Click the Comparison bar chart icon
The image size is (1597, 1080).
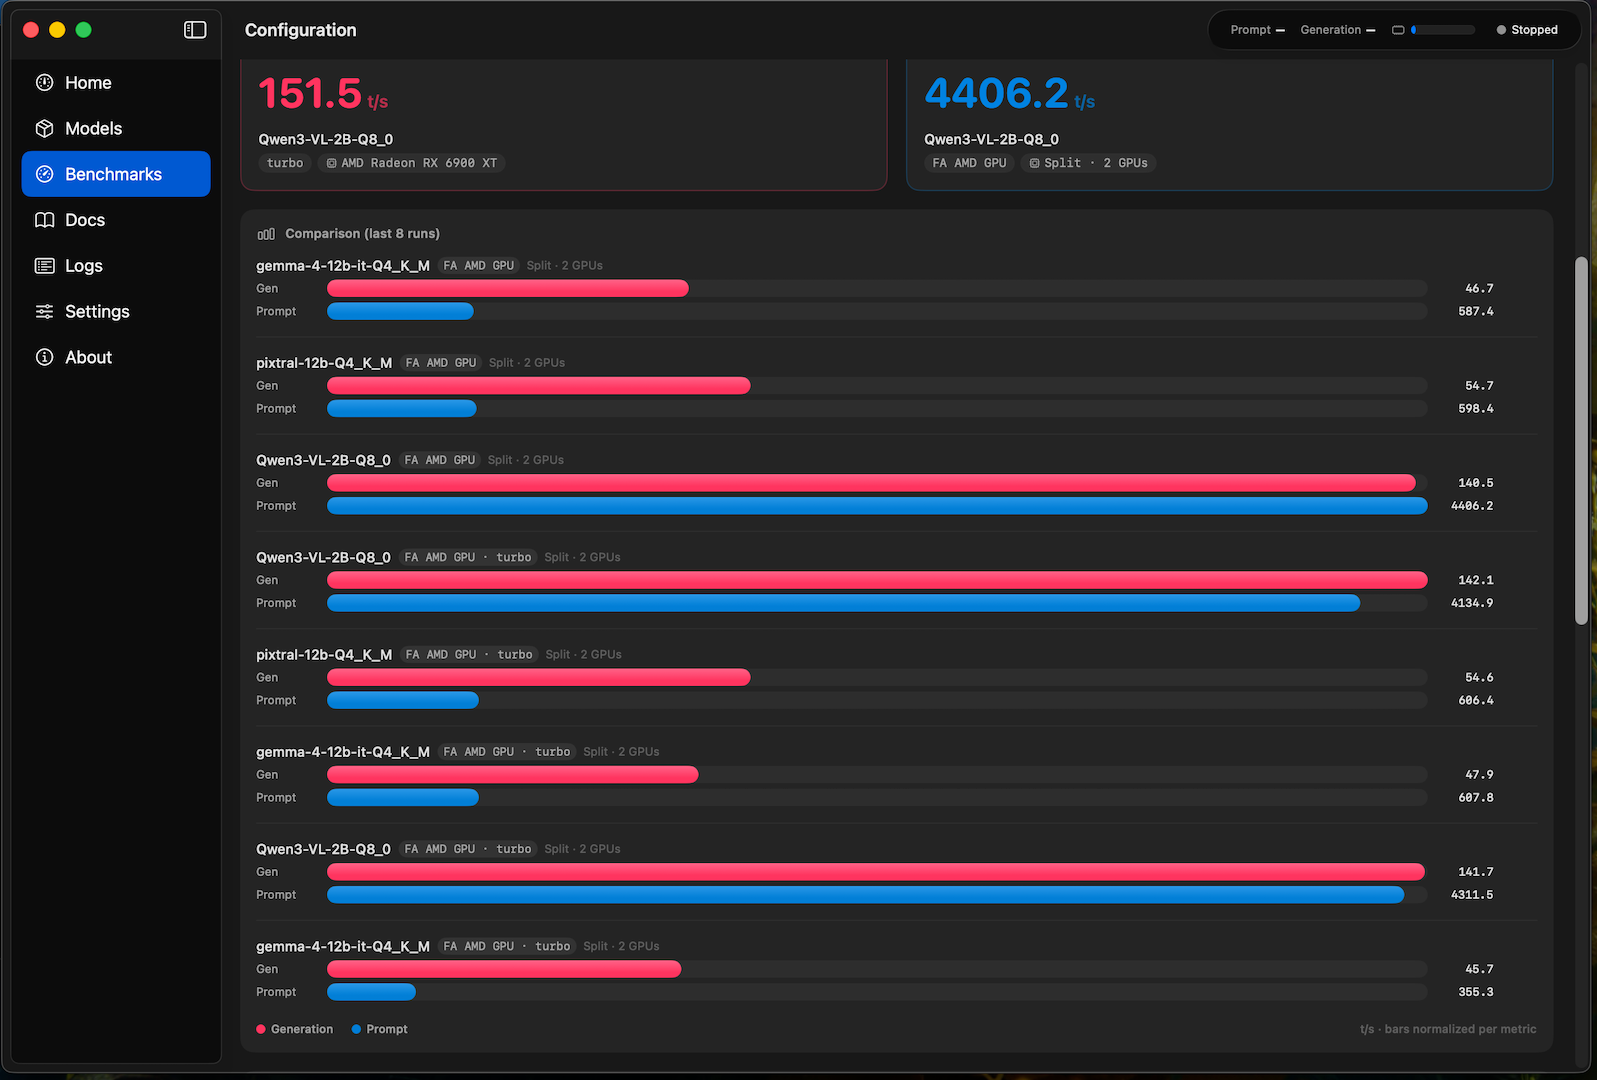266,234
